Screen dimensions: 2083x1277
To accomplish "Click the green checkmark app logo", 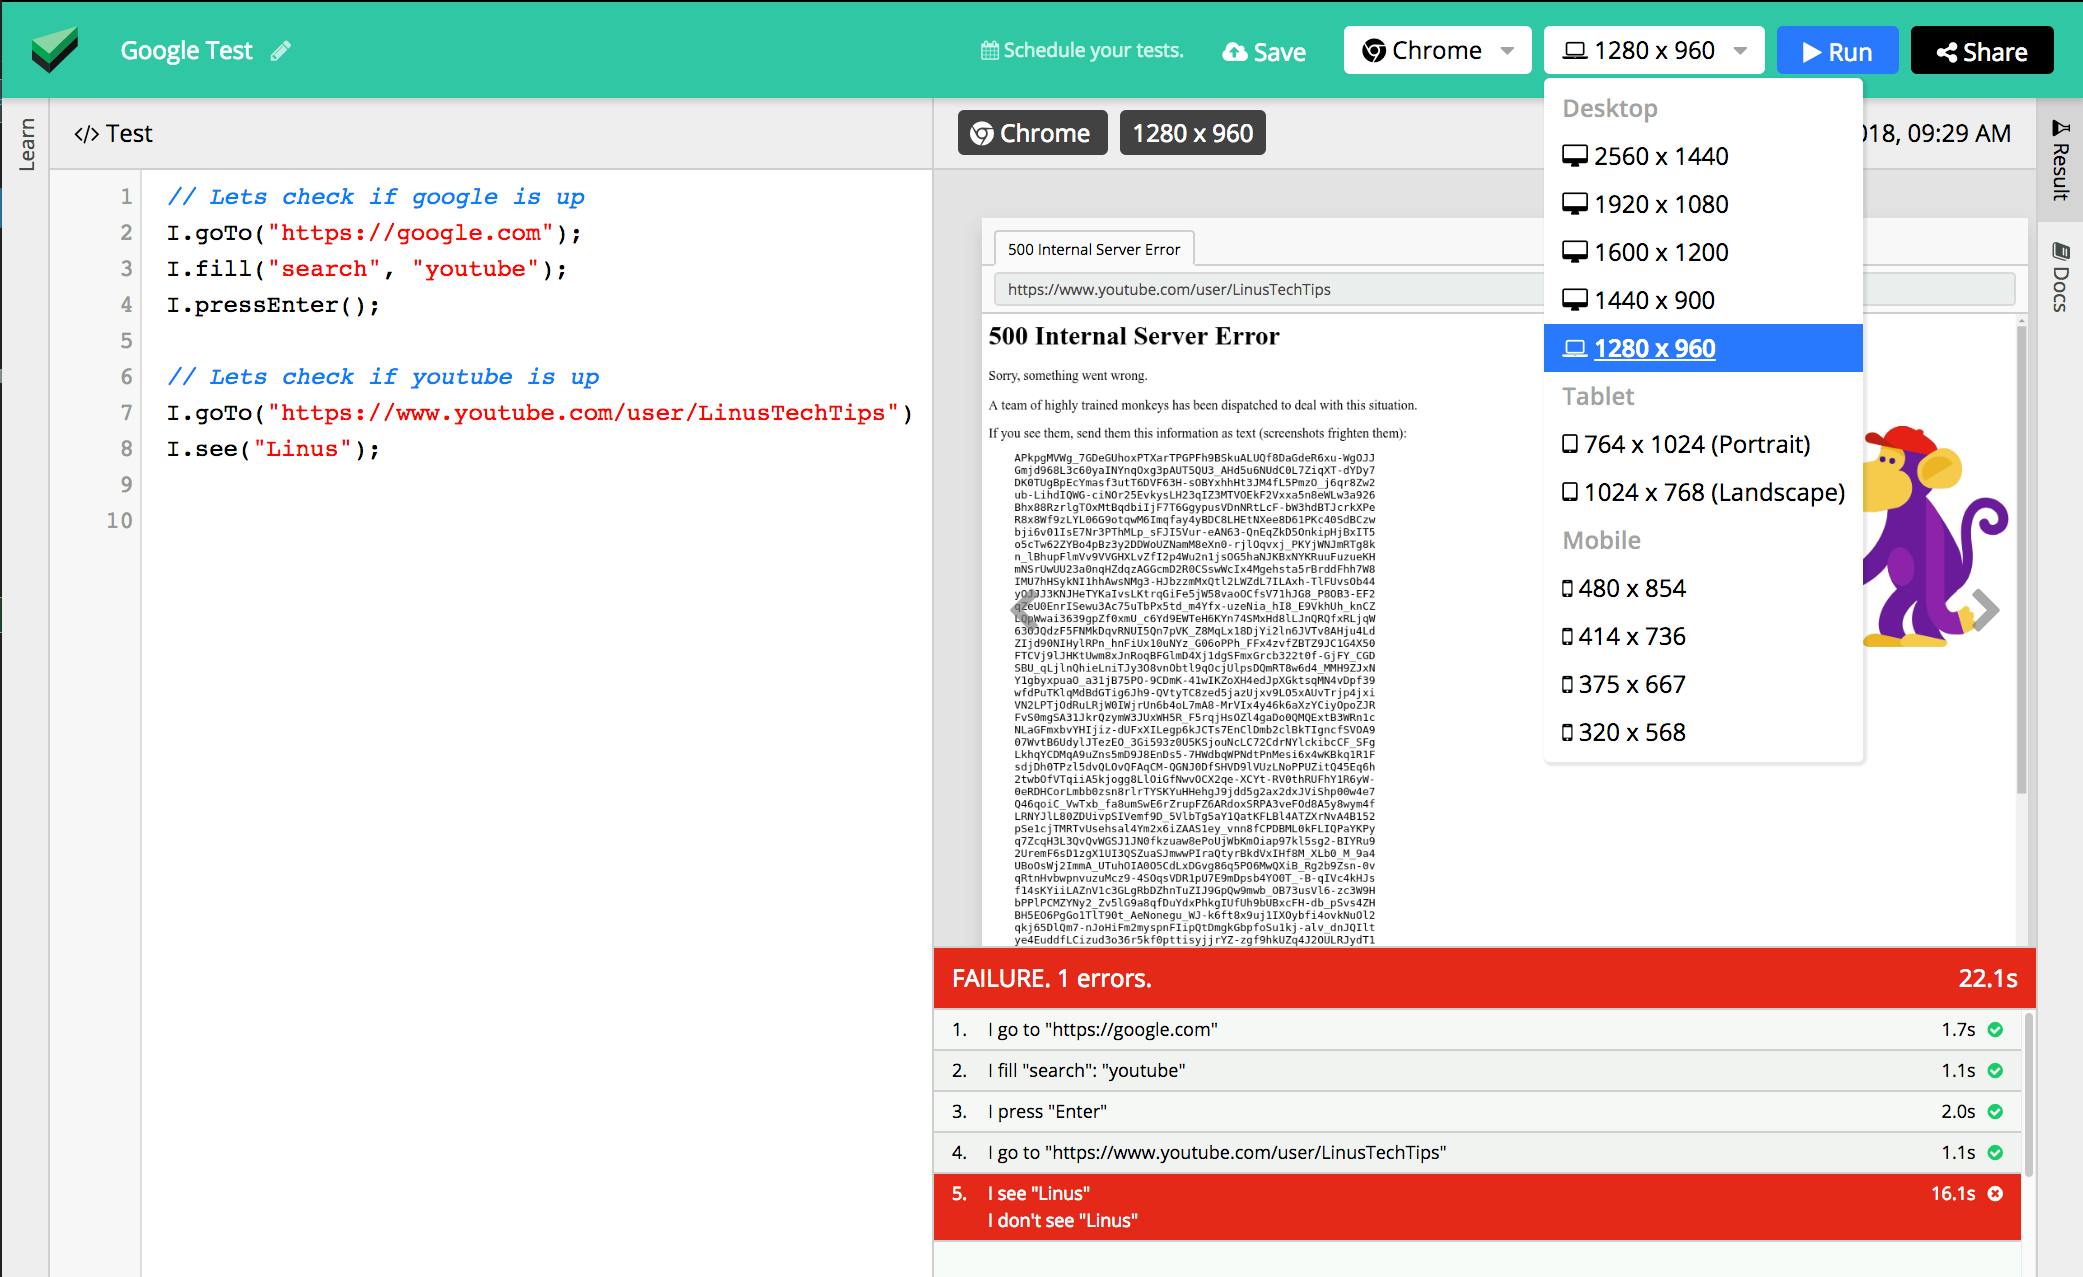I will 54,50.
